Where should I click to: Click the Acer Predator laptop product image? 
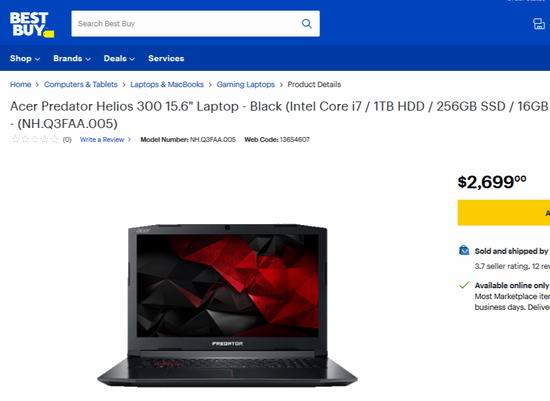[x=227, y=305]
